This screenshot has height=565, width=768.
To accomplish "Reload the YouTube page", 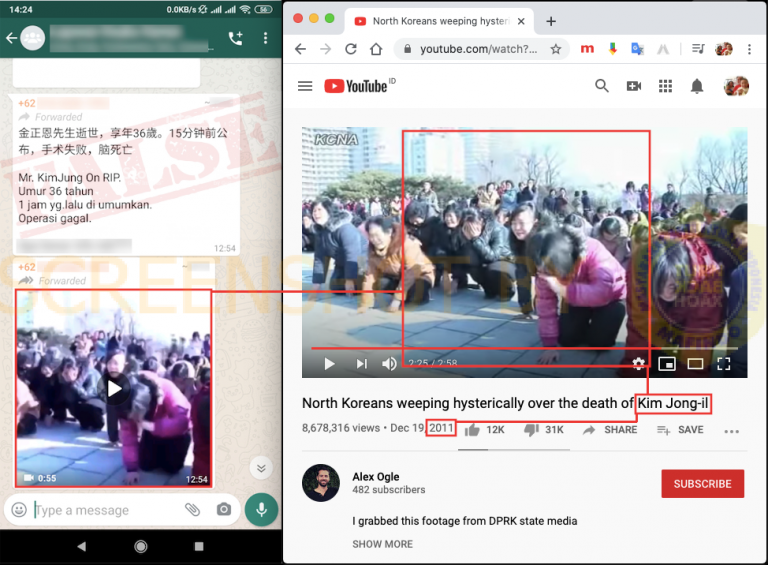I will coord(351,49).
